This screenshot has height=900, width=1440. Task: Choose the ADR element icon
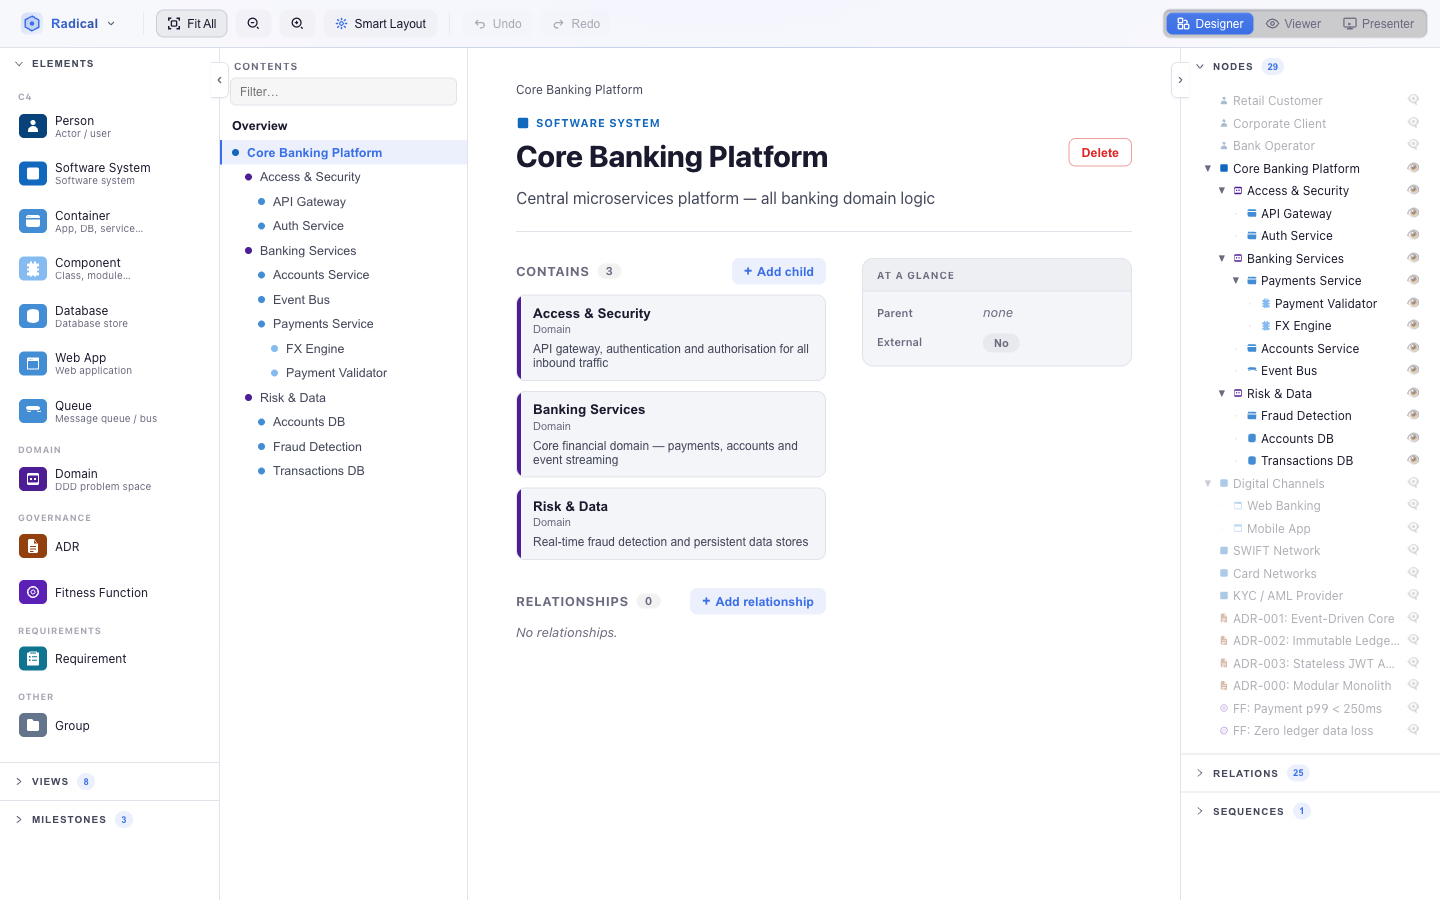coord(33,546)
